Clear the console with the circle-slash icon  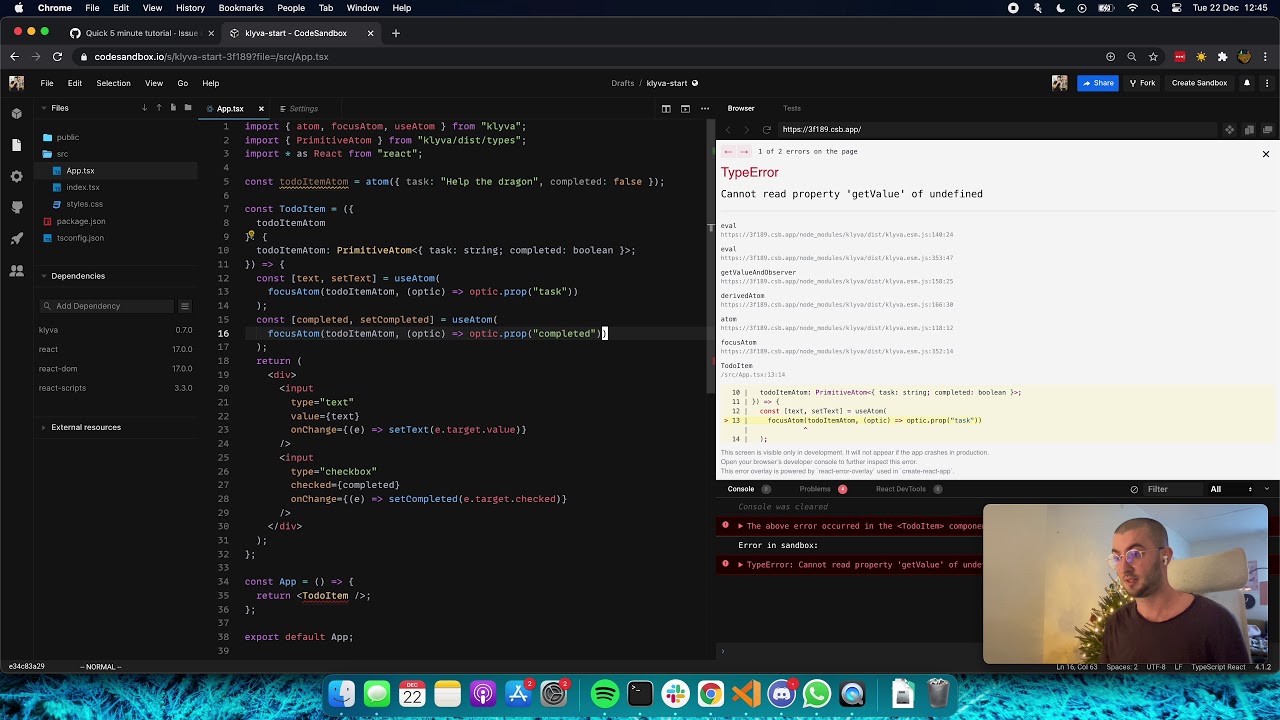pyautogui.click(x=1134, y=489)
